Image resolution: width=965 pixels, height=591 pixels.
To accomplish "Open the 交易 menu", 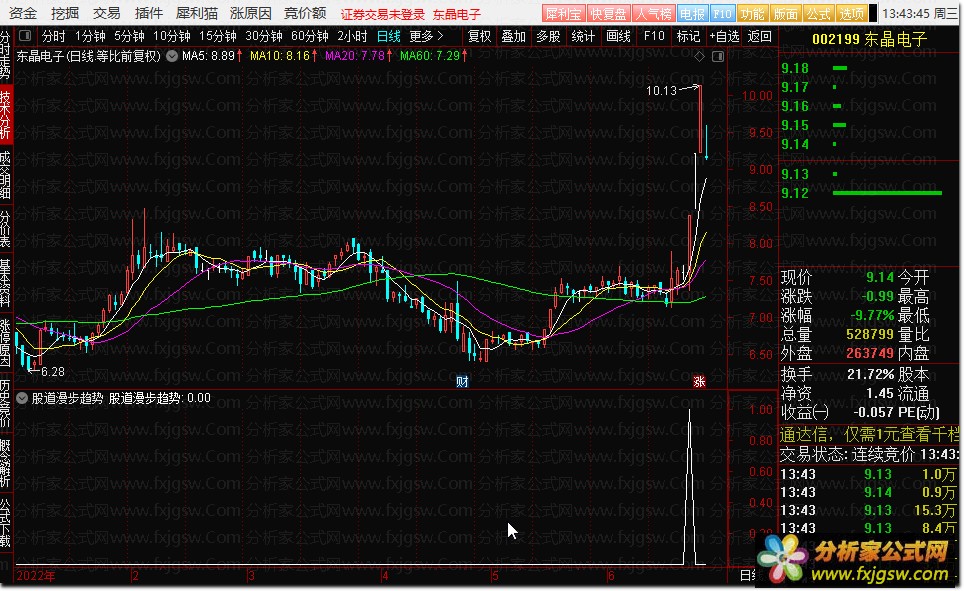I will point(106,13).
